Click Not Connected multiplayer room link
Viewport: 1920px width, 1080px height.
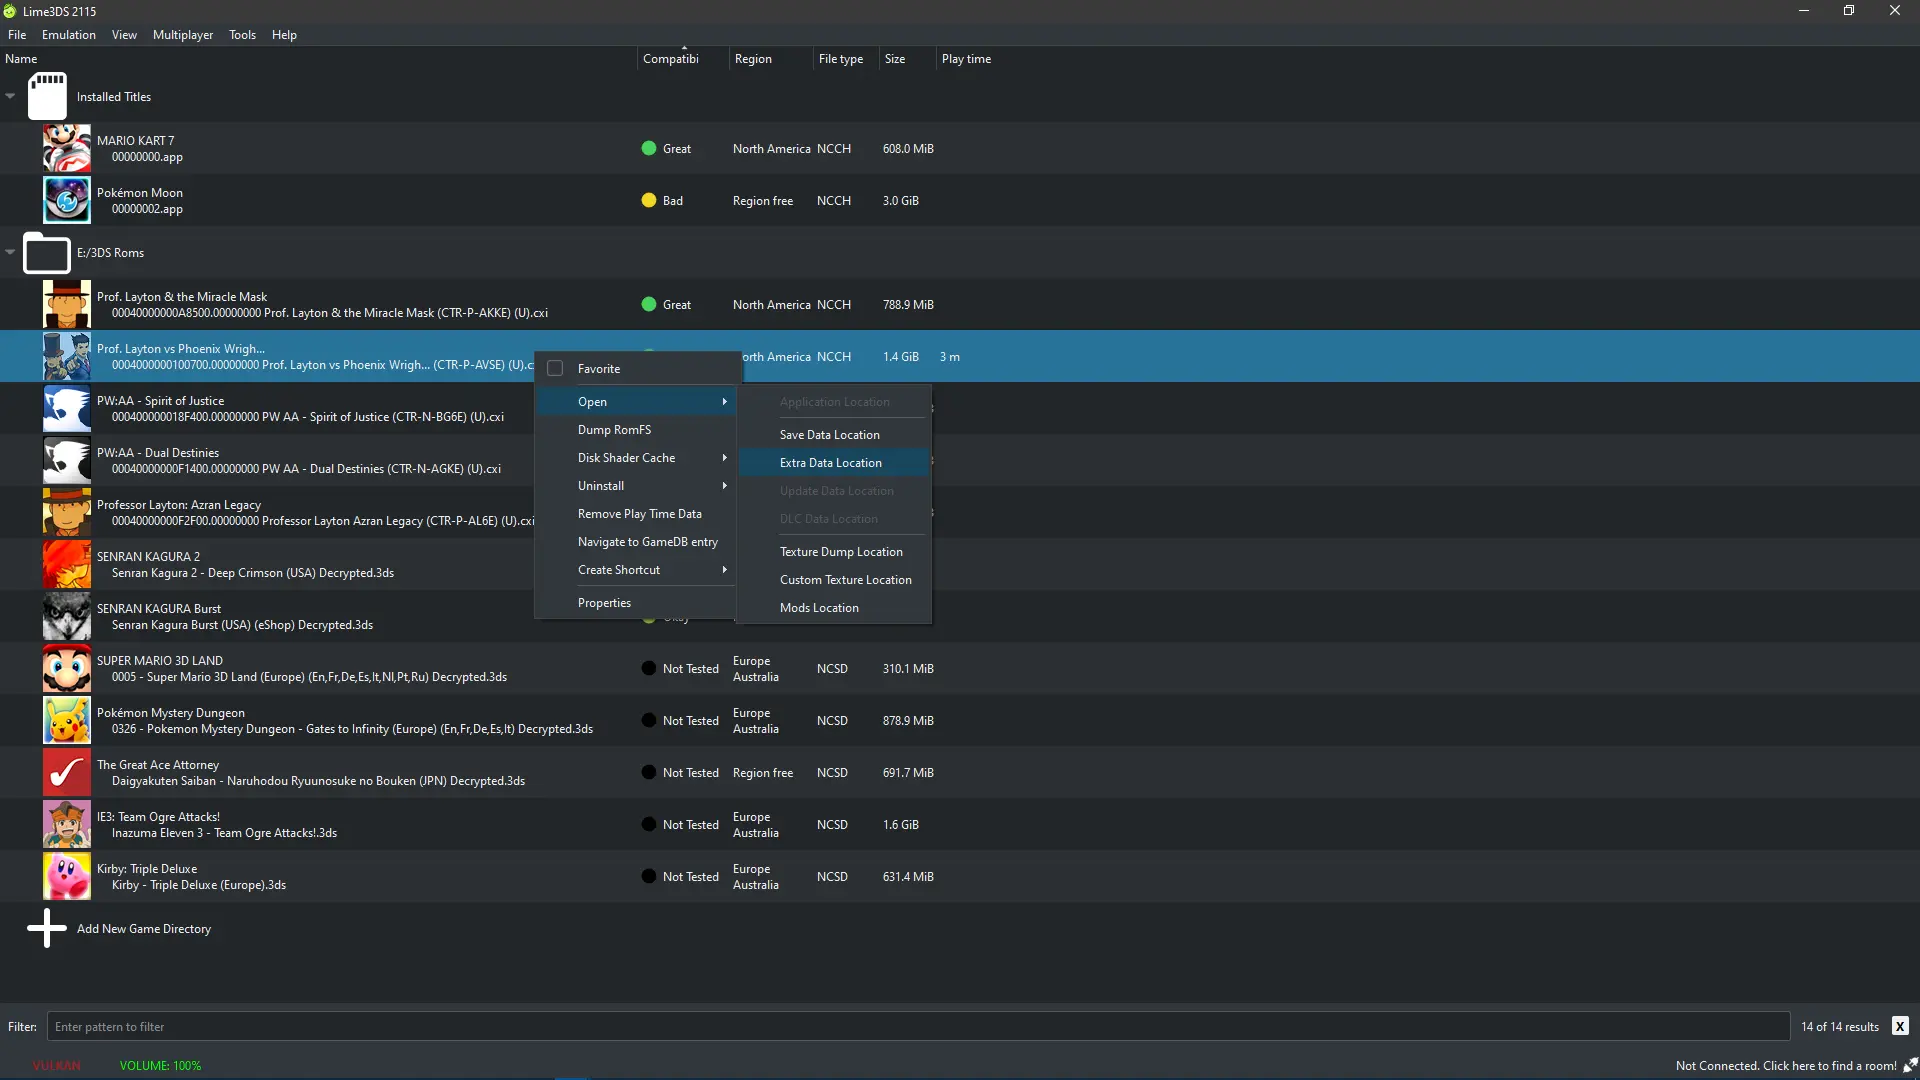tap(1786, 1065)
